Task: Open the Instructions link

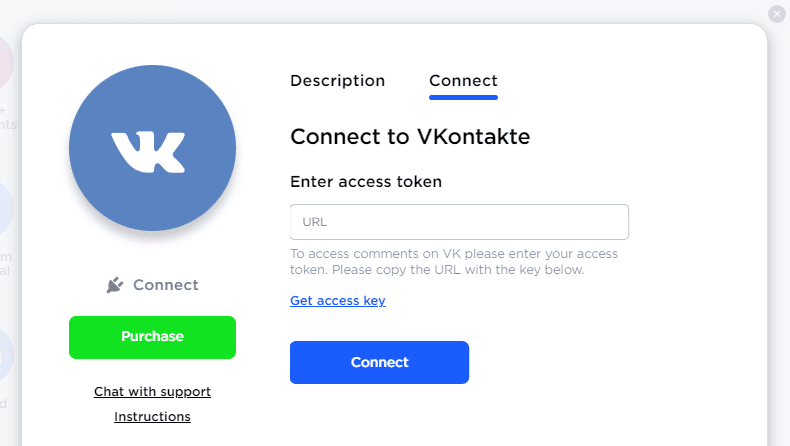Action: click(152, 416)
